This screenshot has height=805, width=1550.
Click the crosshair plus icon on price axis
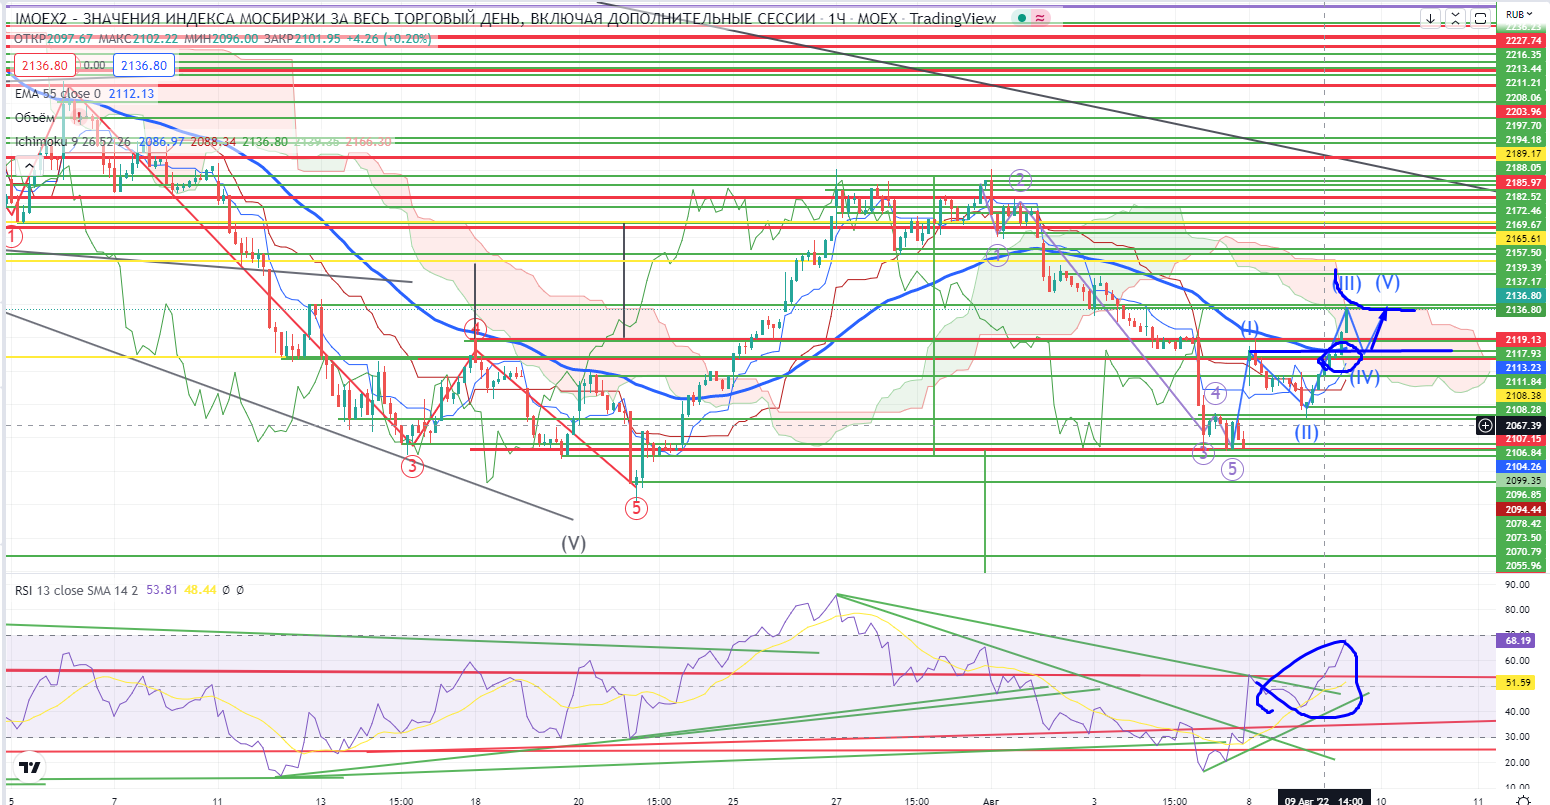click(1486, 426)
